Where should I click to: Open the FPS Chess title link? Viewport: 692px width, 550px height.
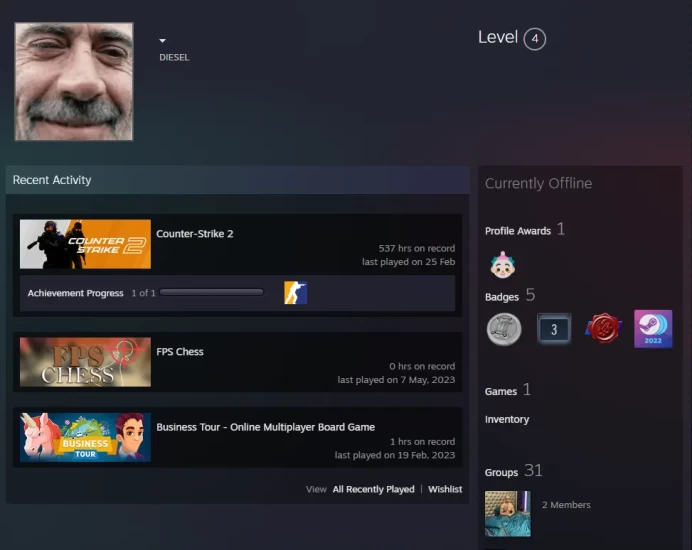[x=180, y=352]
